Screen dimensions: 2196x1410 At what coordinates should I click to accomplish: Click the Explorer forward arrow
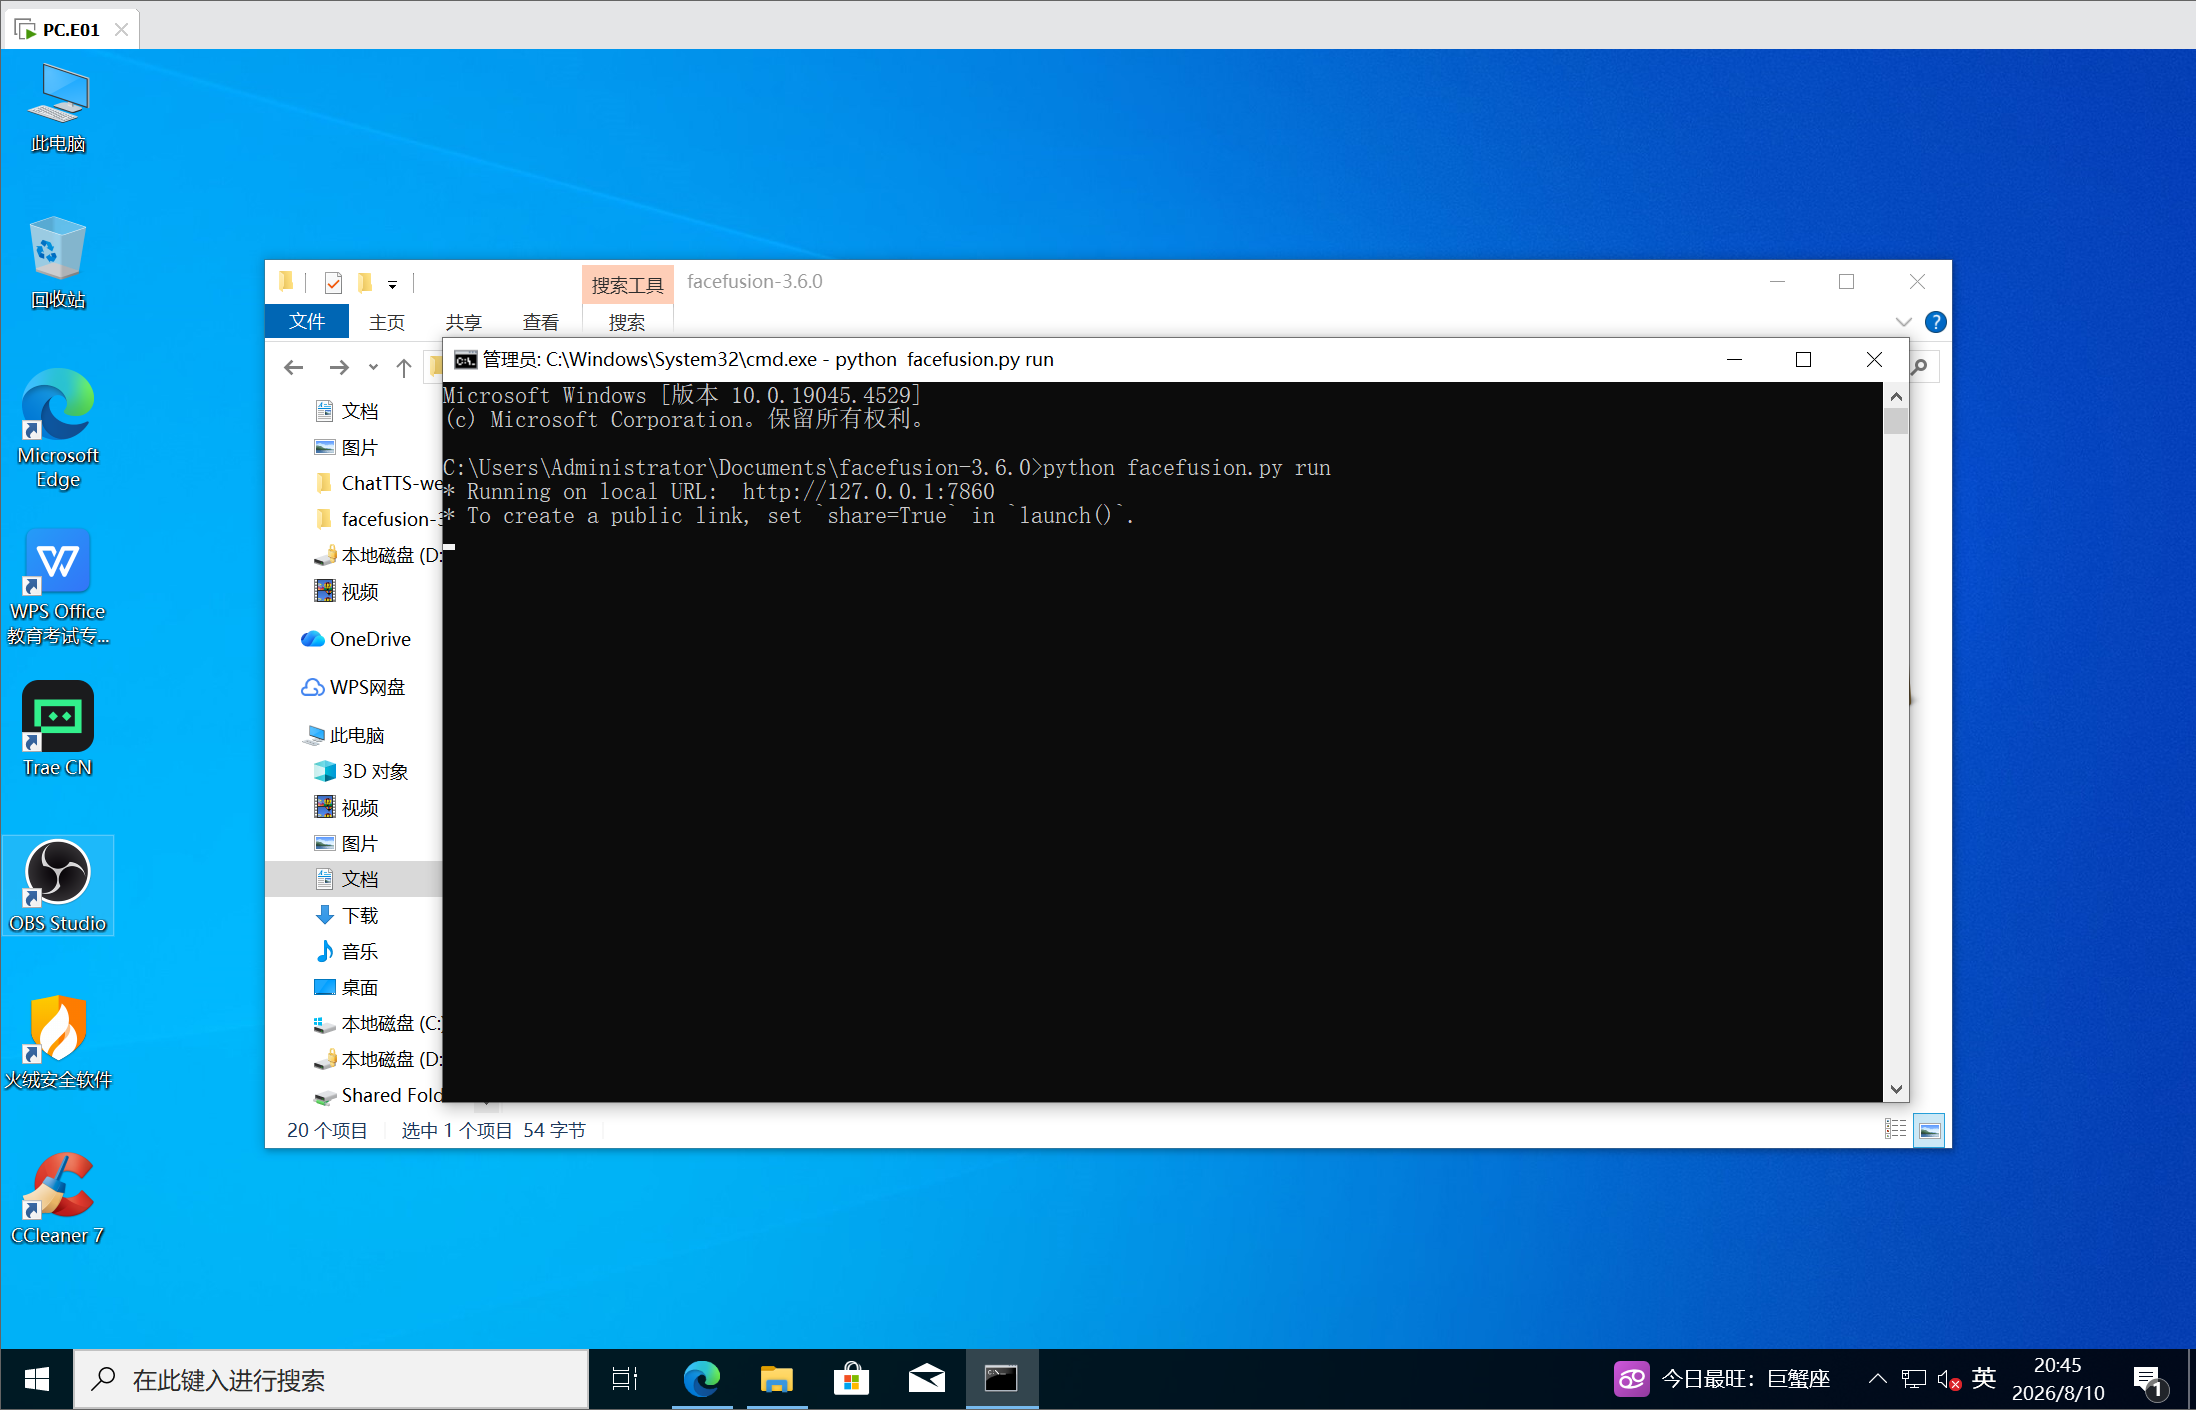pos(339,368)
